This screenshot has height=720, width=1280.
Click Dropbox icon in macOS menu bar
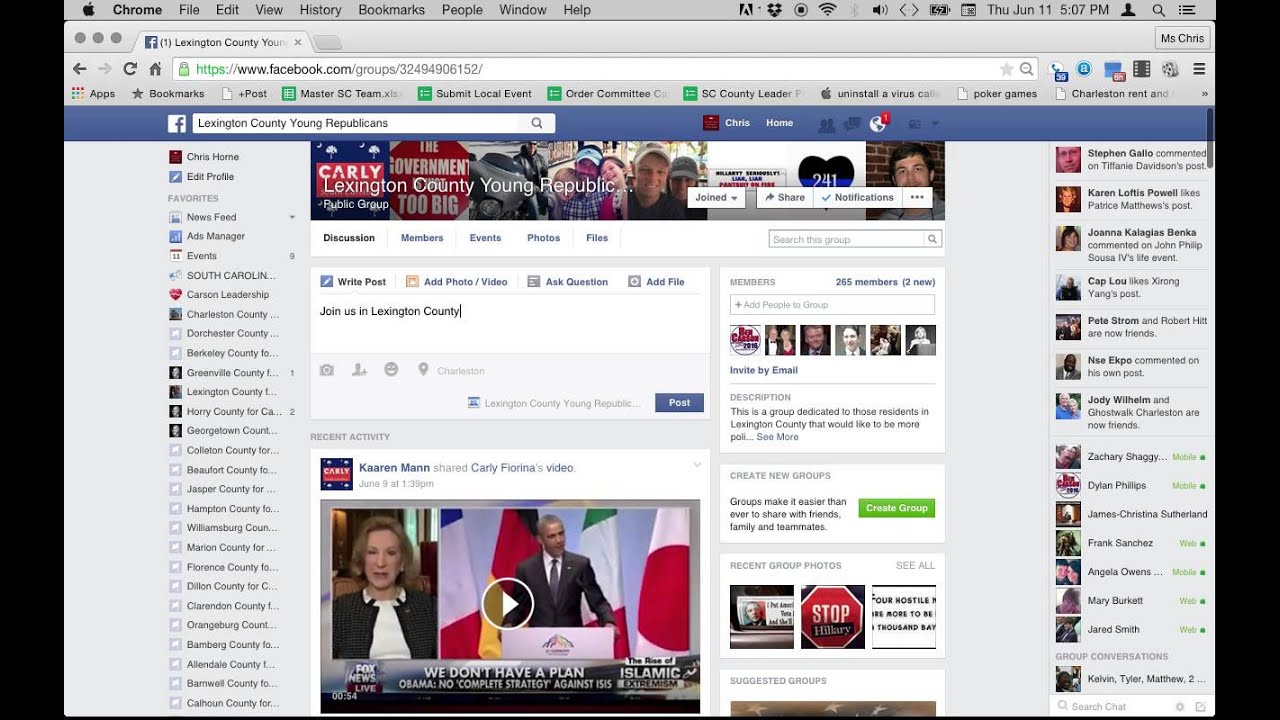click(x=775, y=10)
